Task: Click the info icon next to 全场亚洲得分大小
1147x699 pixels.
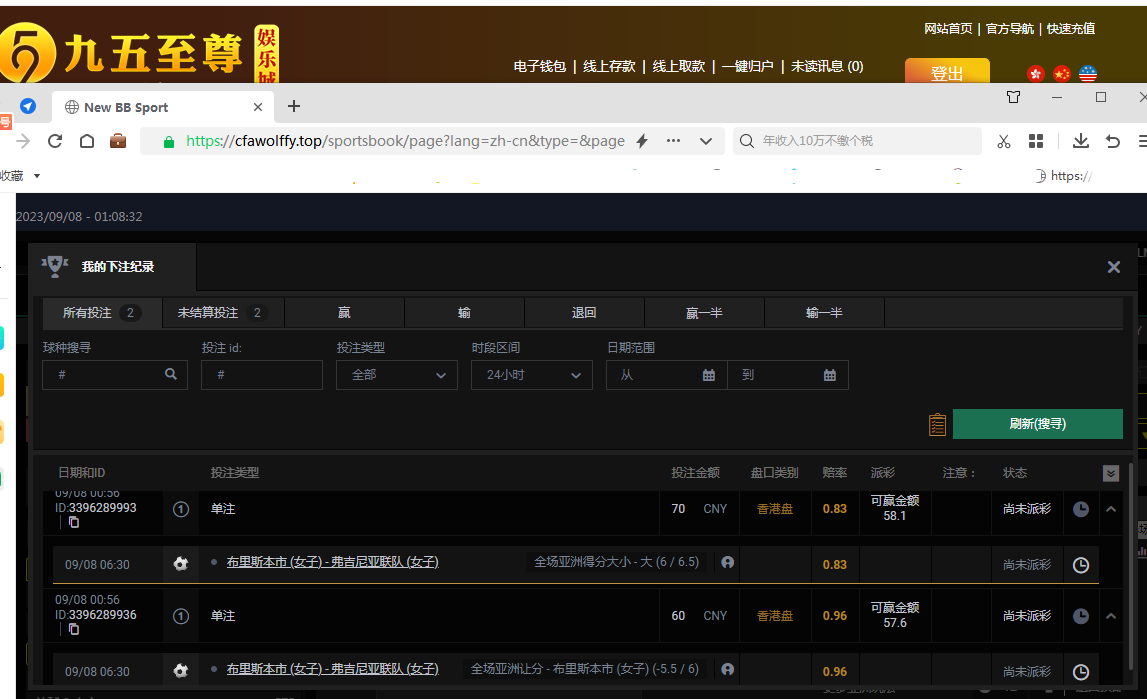Action: pyautogui.click(x=727, y=563)
